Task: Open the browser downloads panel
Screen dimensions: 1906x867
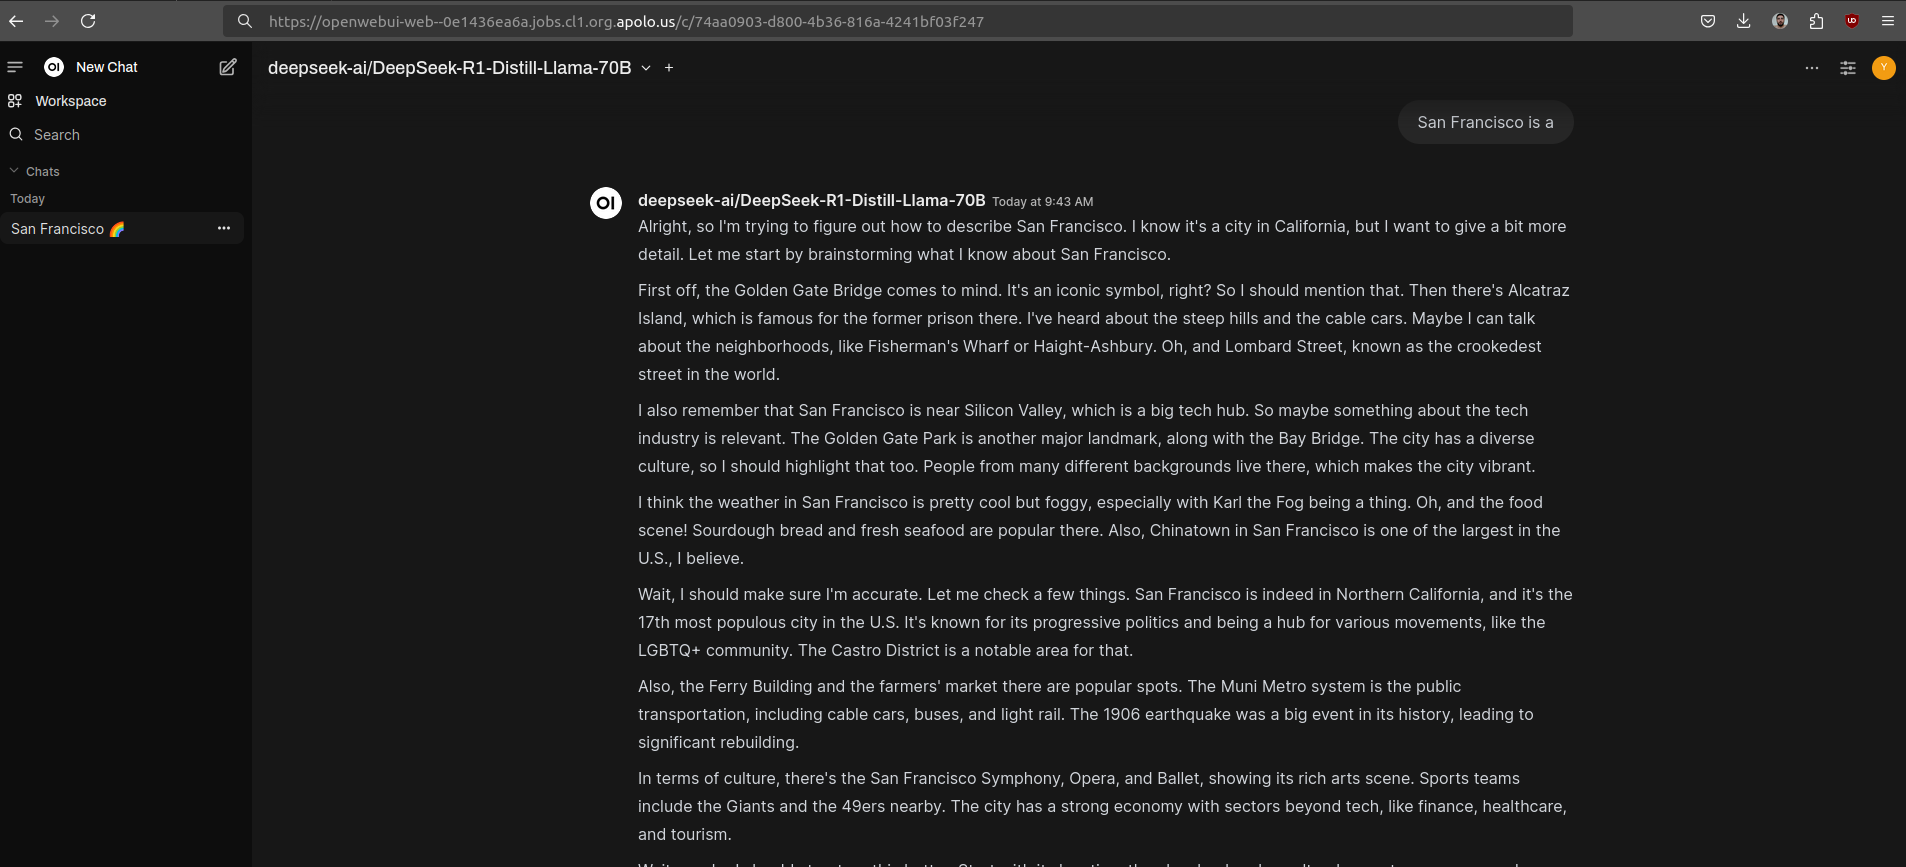Action: tap(1744, 21)
